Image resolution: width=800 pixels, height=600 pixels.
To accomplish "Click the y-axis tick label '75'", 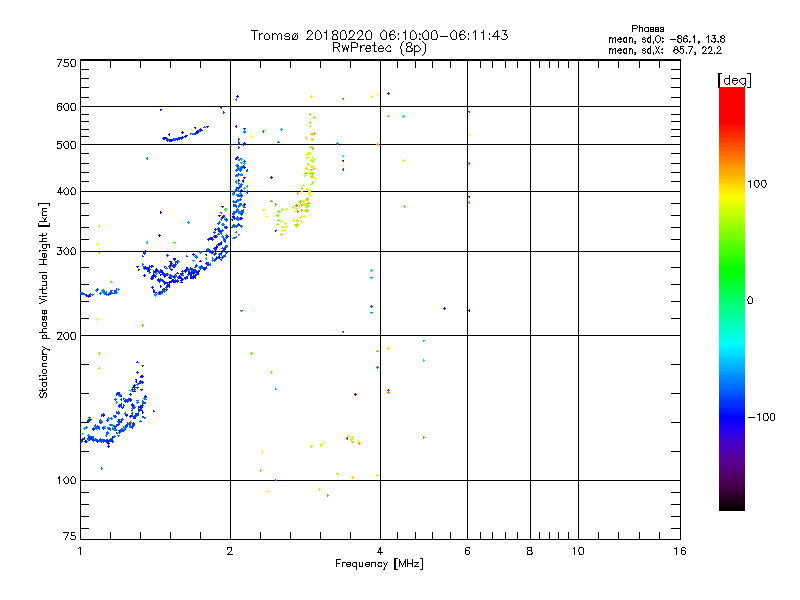I will [x=70, y=536].
